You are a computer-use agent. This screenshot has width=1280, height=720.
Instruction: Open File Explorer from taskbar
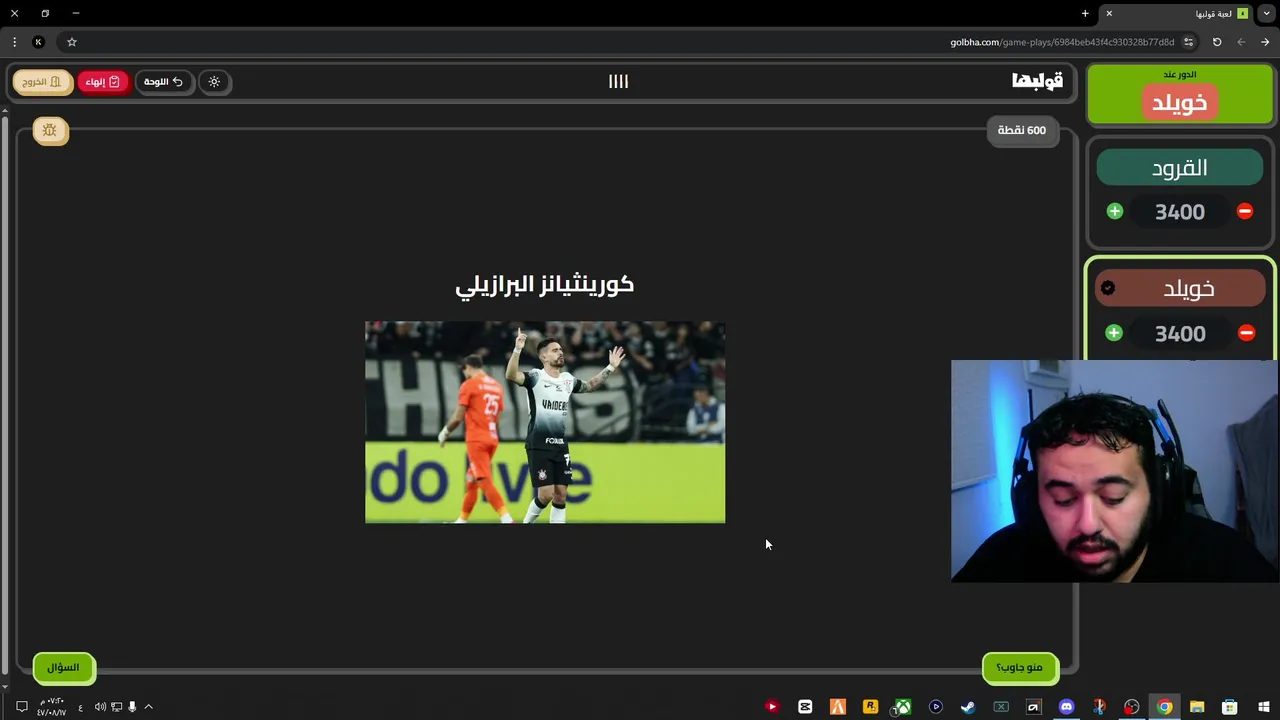[x=1197, y=707]
